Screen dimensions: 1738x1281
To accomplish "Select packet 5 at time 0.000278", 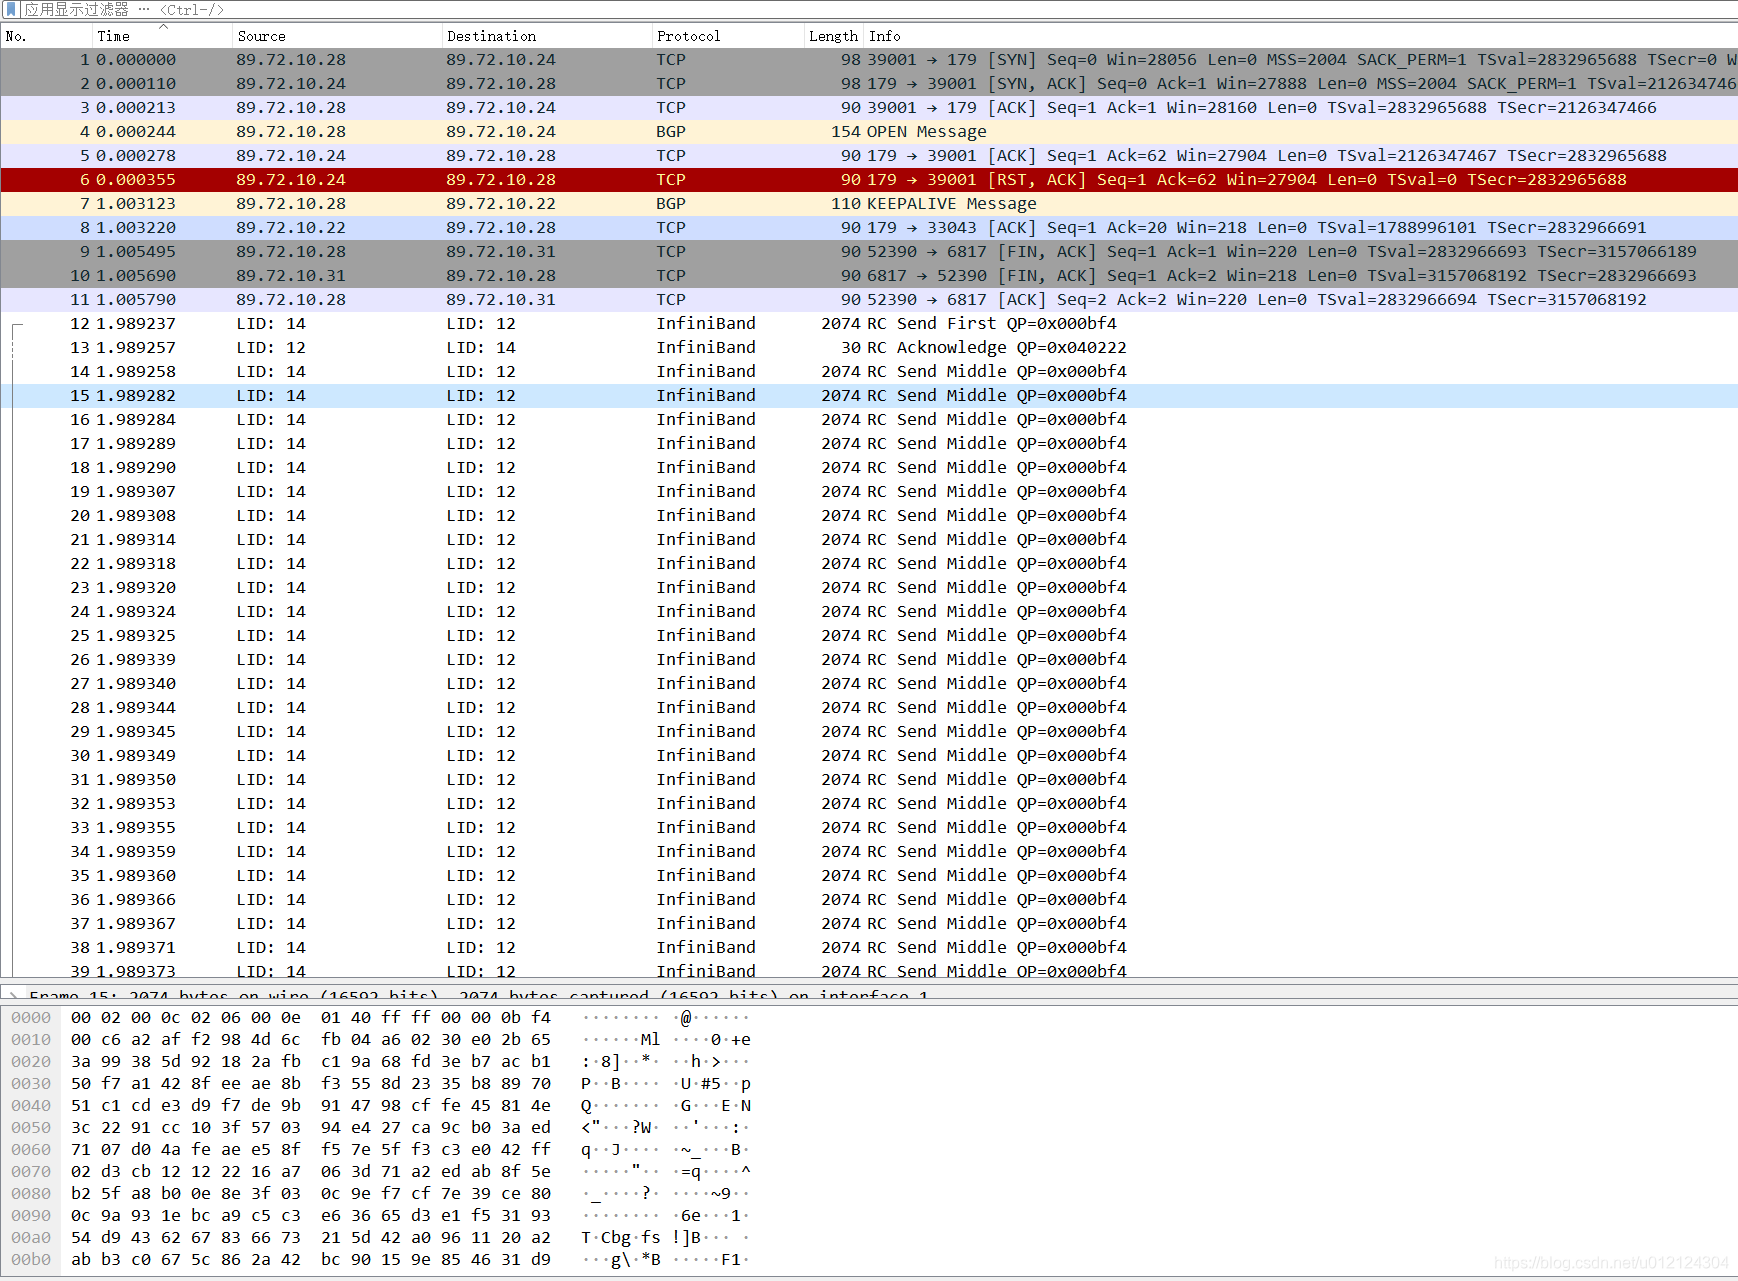I will coord(869,156).
